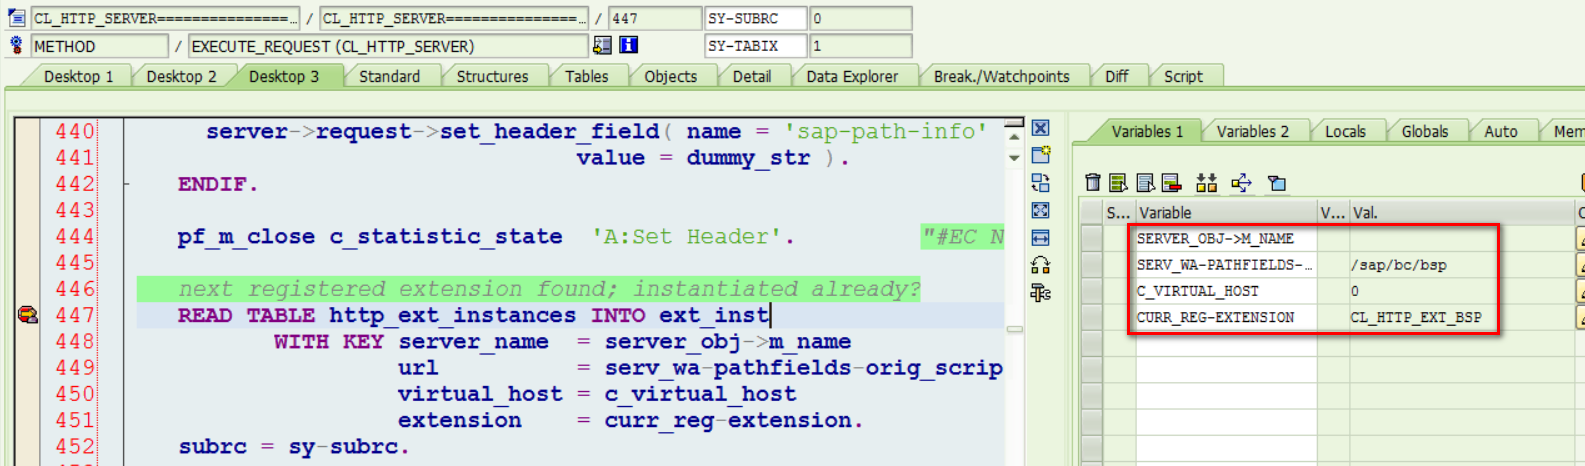Select SERV_WA-PATHFIELDS variable cell

pyautogui.click(x=1226, y=265)
